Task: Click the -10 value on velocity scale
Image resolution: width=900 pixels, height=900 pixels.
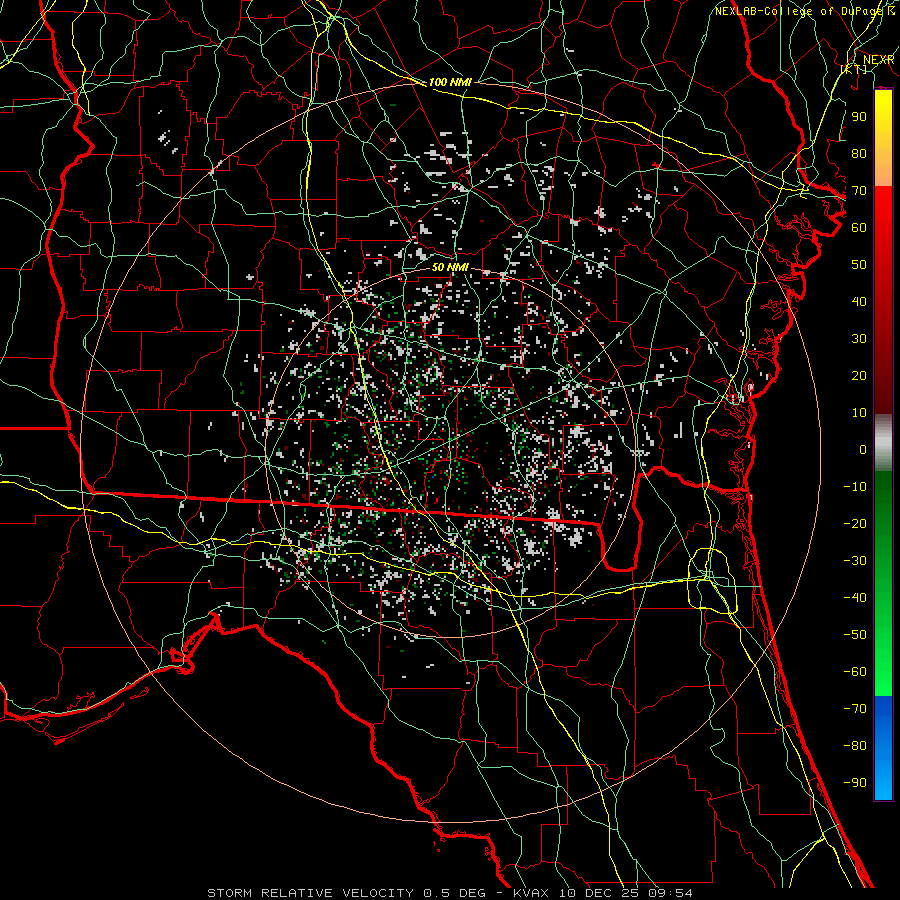Action: click(855, 487)
